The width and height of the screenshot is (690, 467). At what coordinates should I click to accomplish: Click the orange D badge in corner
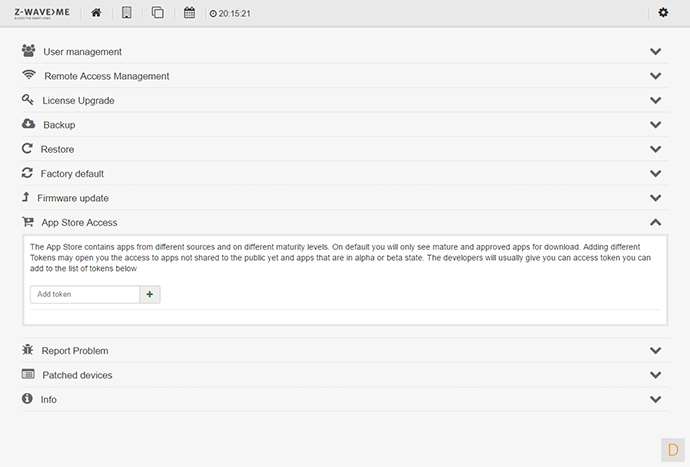[x=672, y=448]
